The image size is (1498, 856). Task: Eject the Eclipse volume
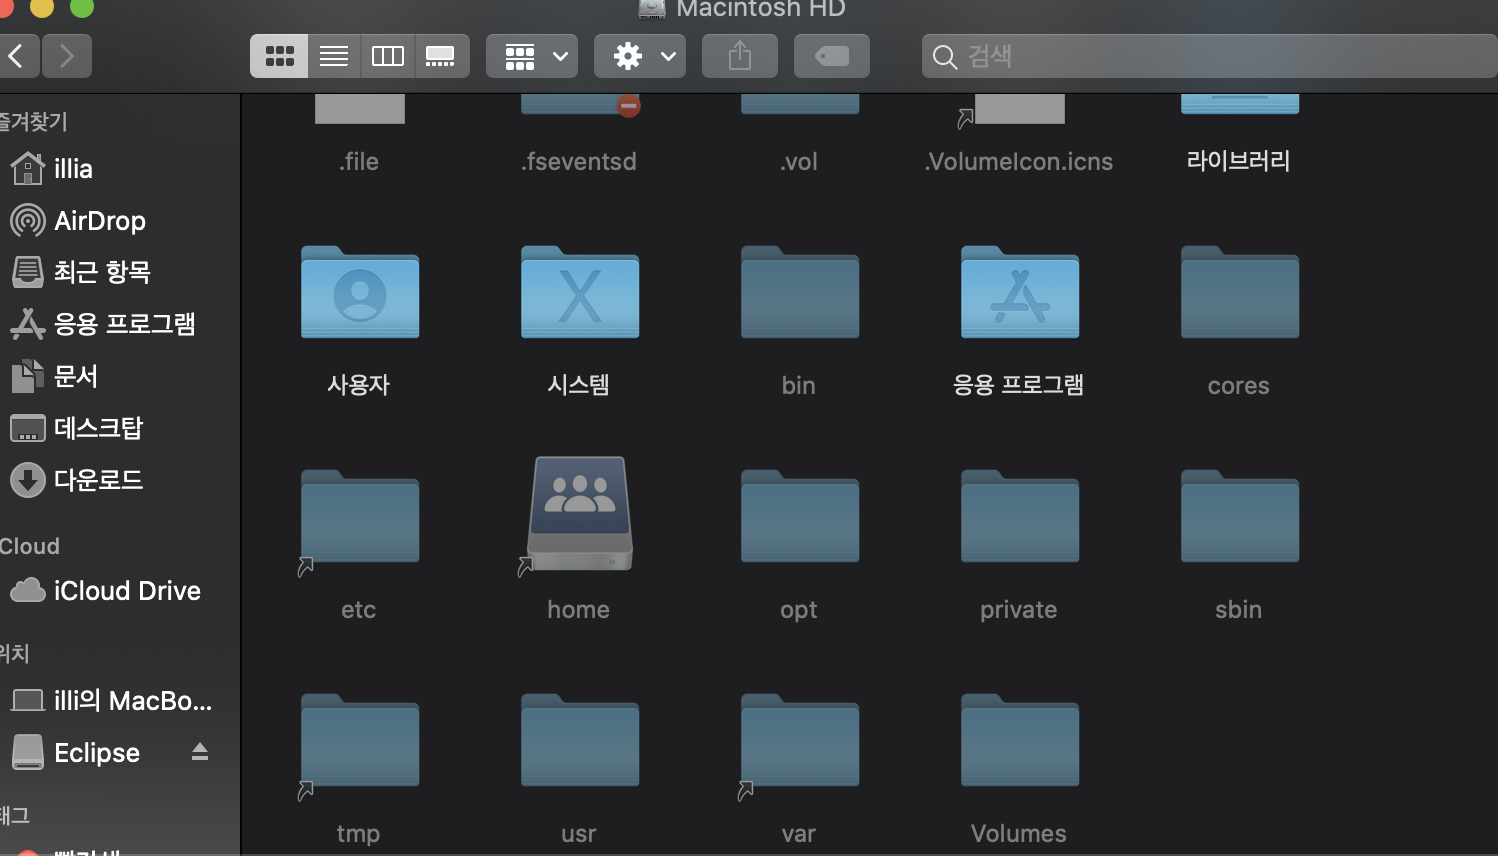[200, 752]
